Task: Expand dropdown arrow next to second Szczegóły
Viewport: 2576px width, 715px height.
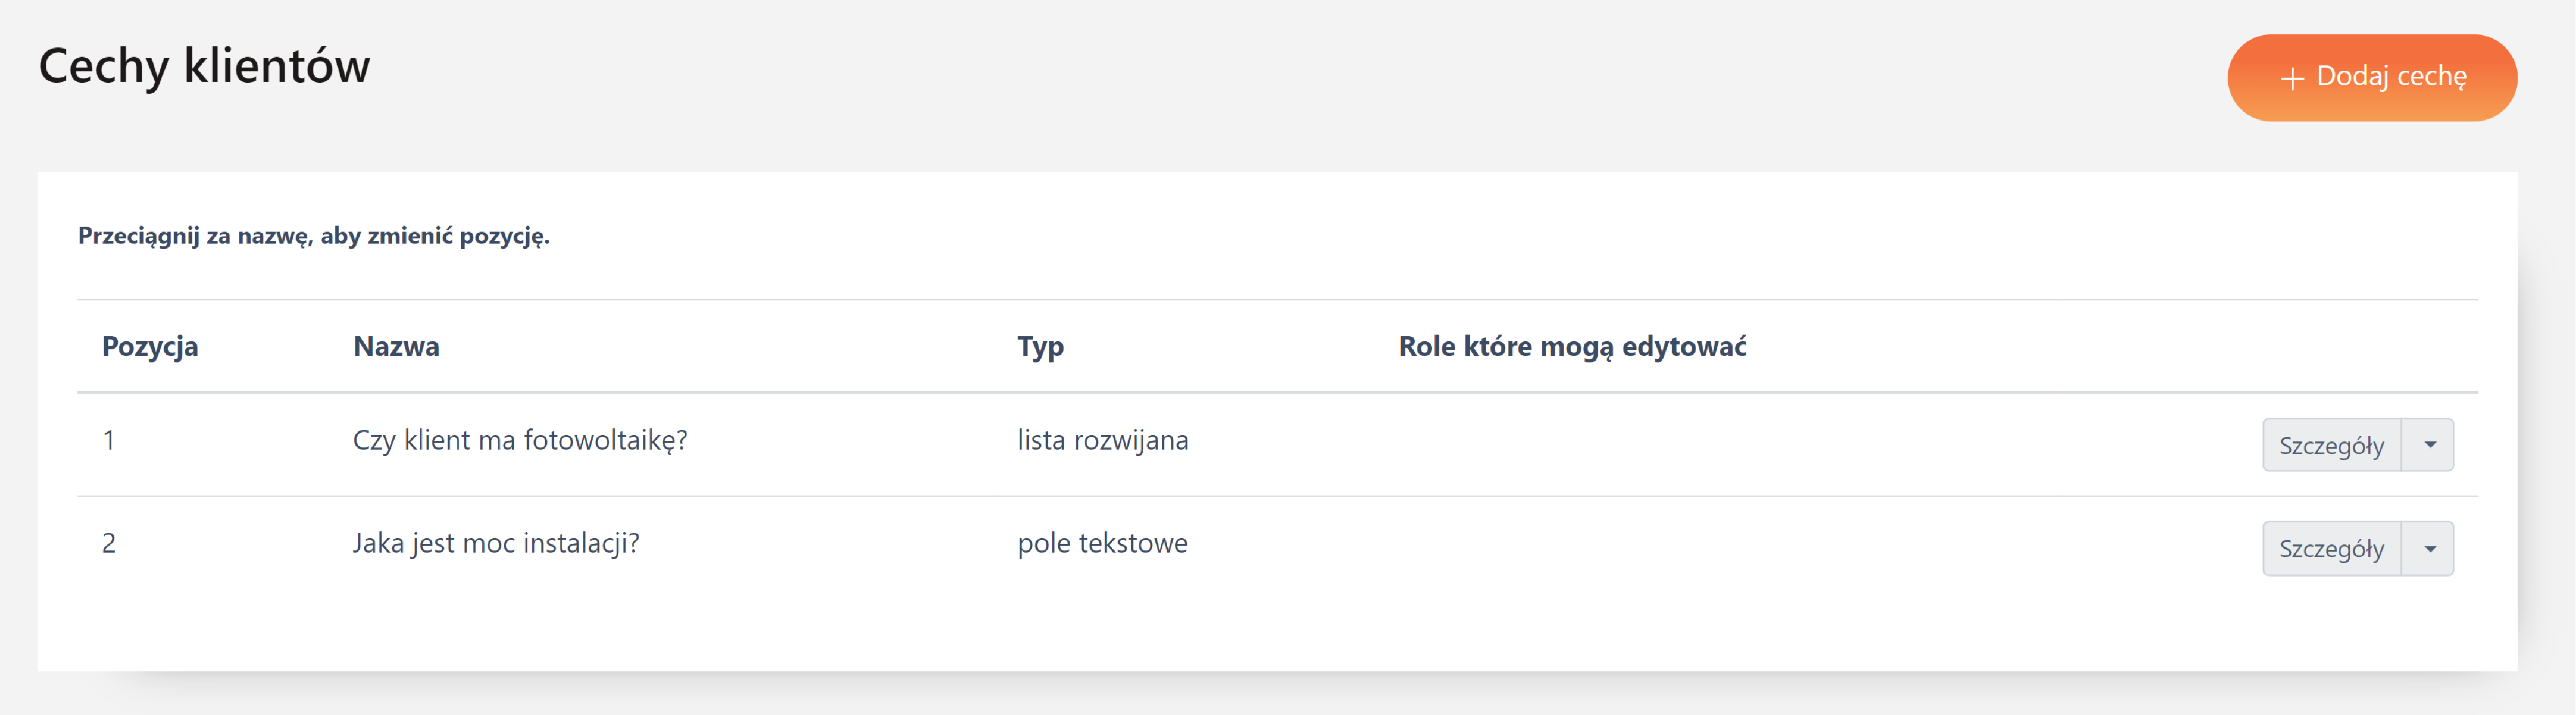Action: pos(2429,548)
